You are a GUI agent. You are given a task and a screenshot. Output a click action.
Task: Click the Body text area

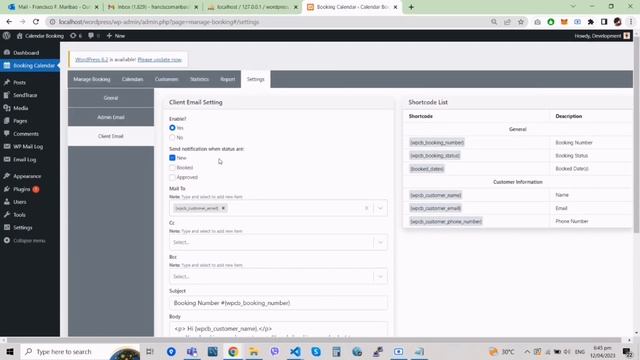coord(278,329)
